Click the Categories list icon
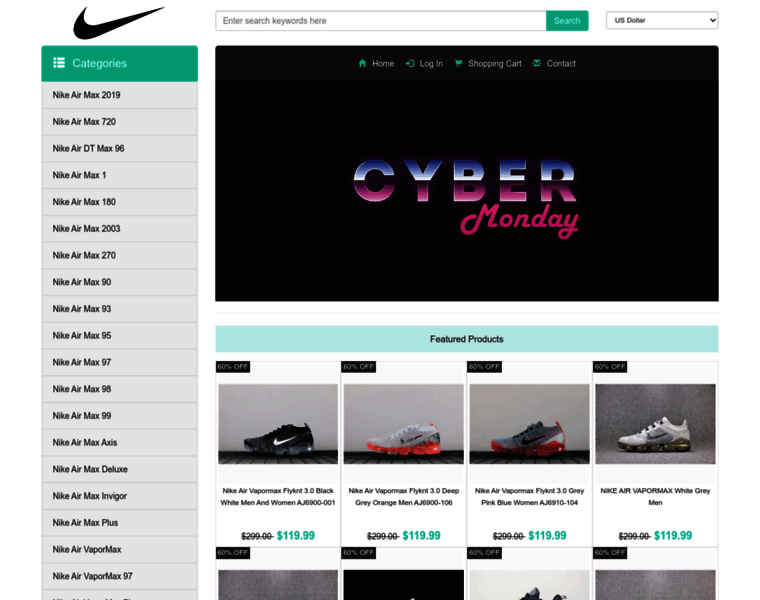The image size is (760, 600). [59, 63]
